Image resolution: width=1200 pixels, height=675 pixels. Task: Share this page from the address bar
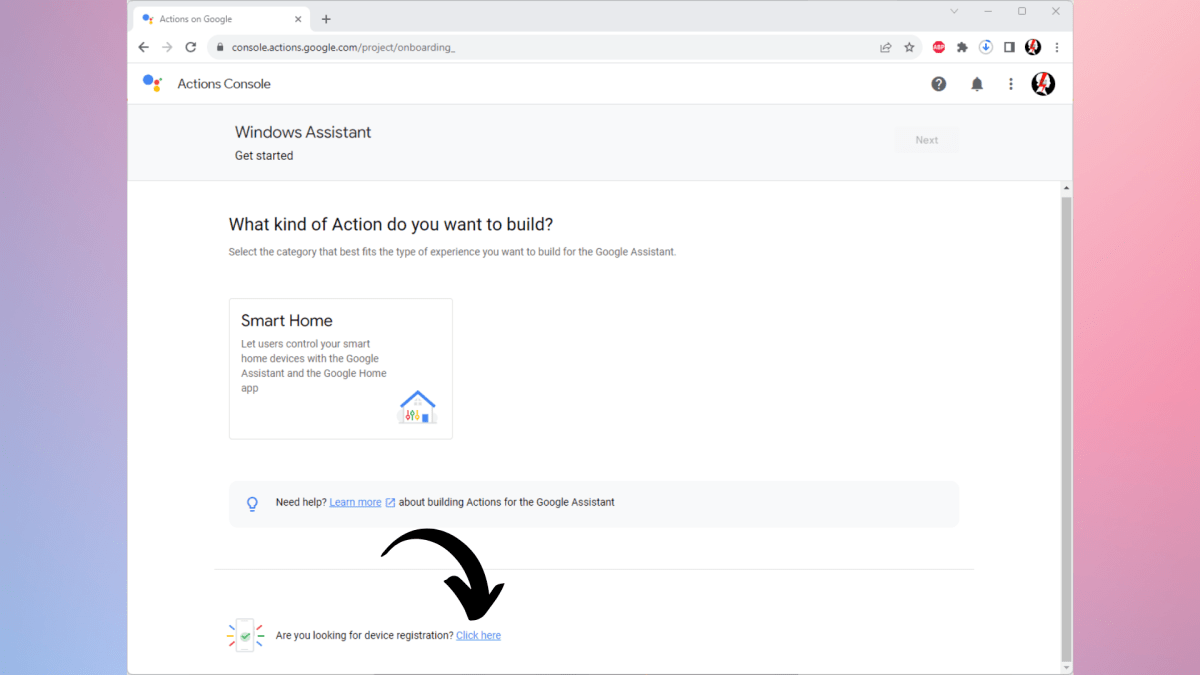click(885, 47)
